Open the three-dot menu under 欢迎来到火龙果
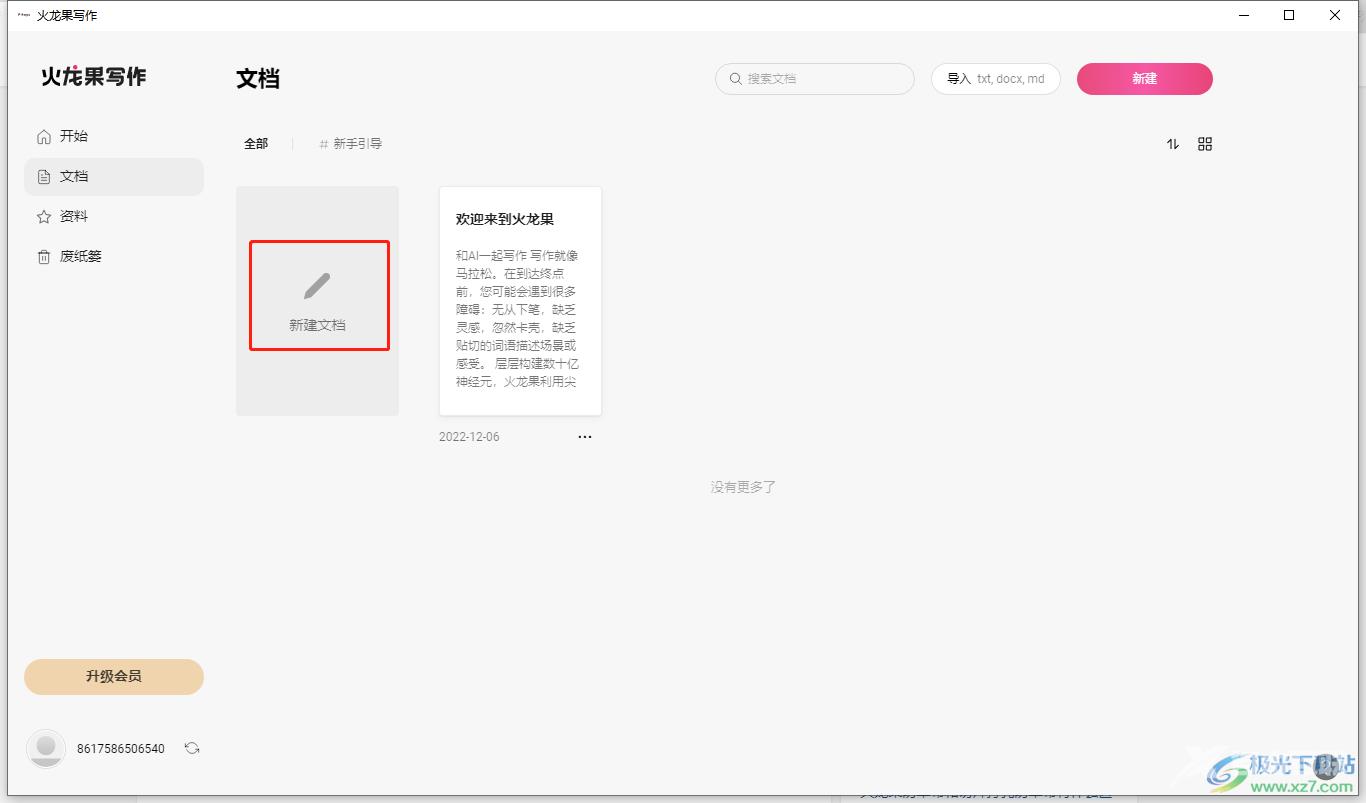 pyautogui.click(x=585, y=437)
